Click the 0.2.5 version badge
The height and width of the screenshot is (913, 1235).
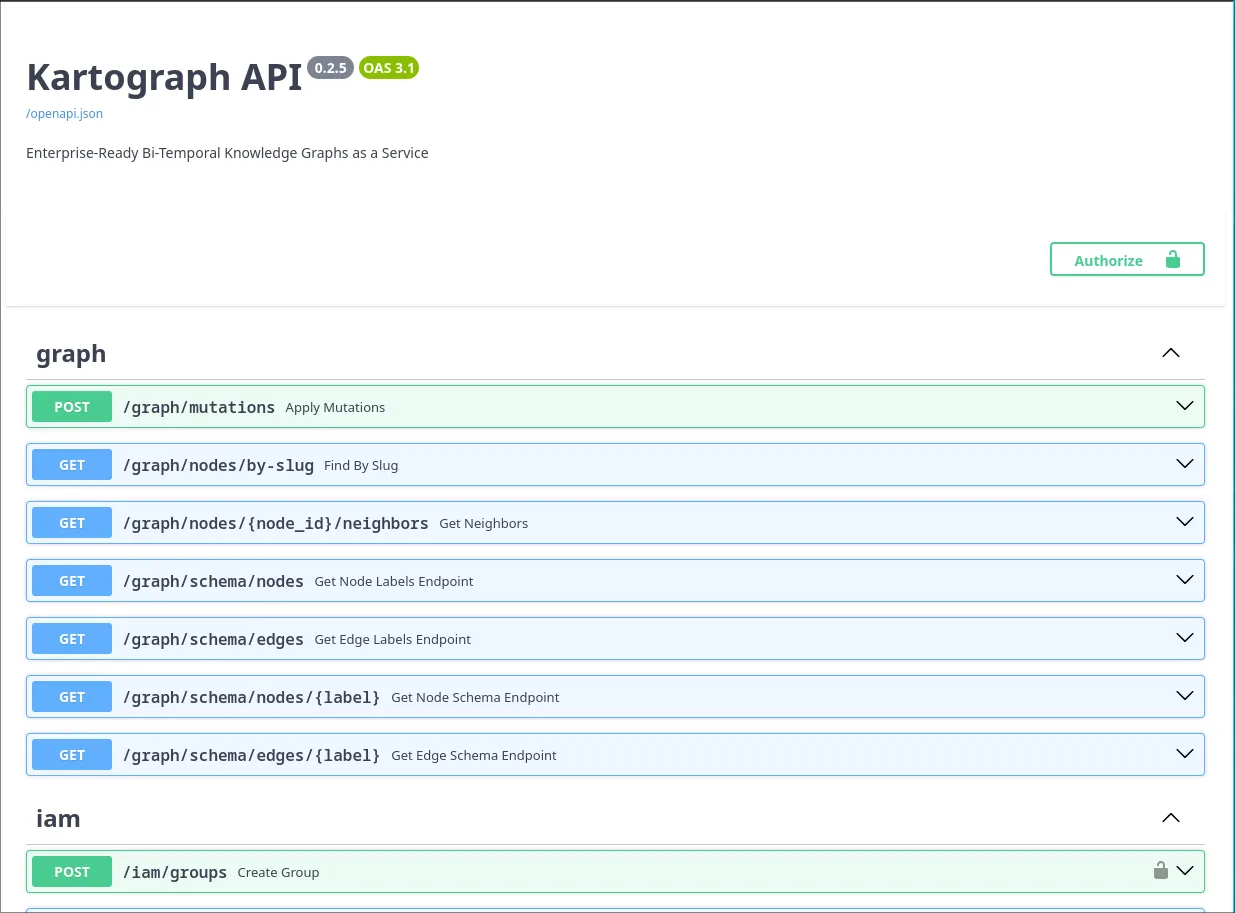point(330,67)
